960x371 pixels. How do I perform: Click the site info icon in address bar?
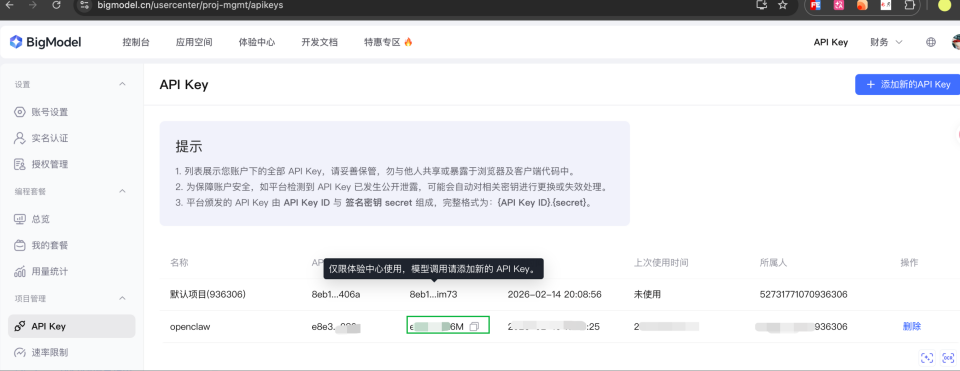(85, 5)
